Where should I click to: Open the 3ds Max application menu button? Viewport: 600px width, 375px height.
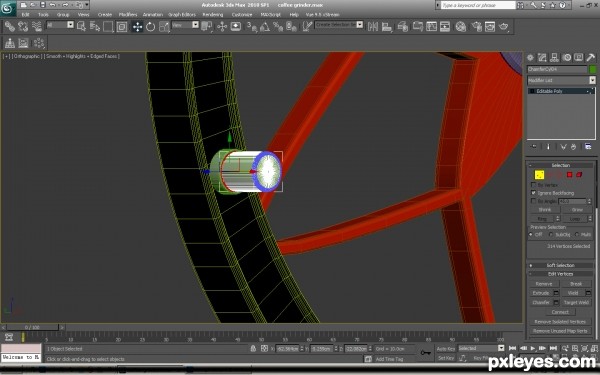(x=8, y=8)
